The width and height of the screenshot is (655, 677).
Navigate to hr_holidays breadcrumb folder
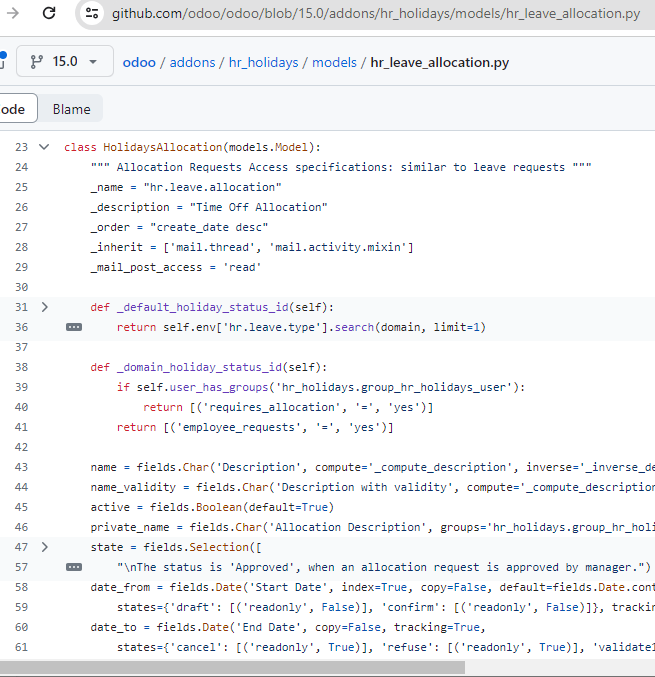pyautogui.click(x=263, y=62)
